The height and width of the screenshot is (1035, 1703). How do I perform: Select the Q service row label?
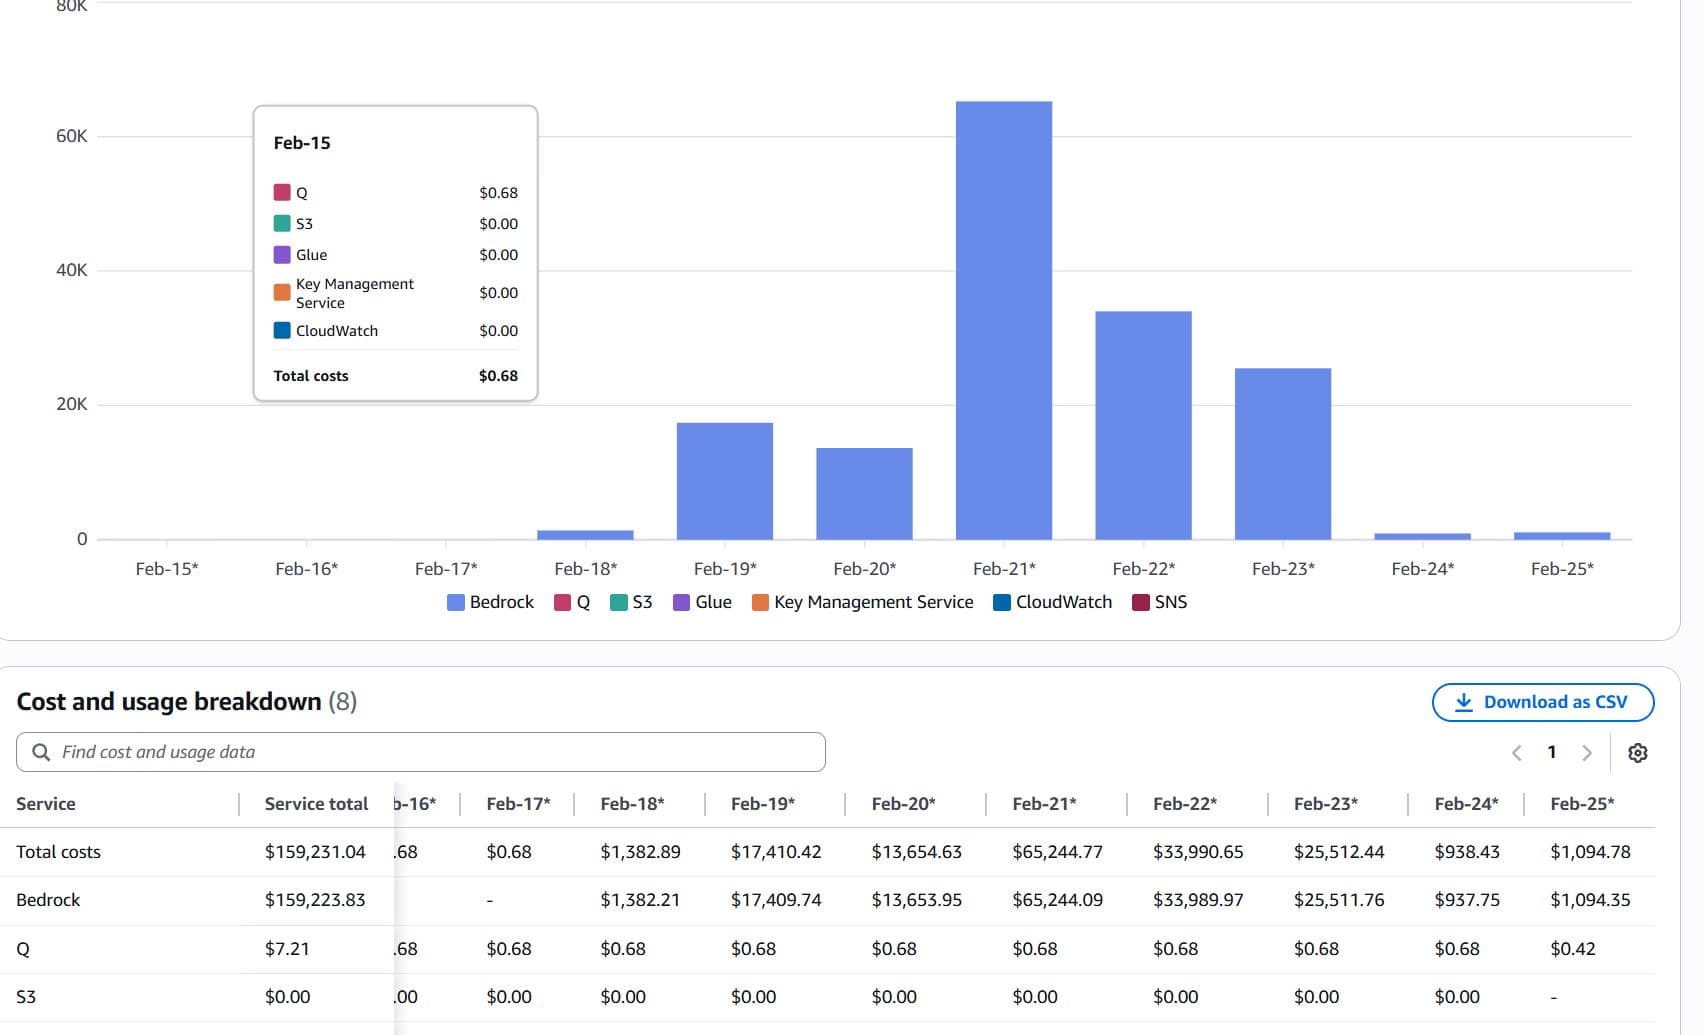(23, 949)
